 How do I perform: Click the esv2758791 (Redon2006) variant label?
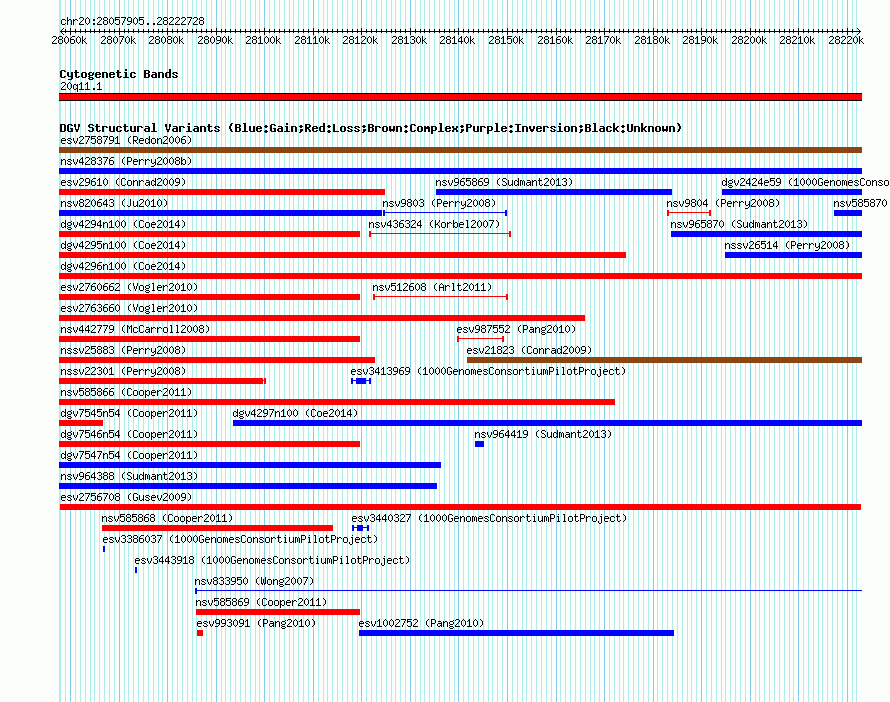pyautogui.click(x=126, y=140)
